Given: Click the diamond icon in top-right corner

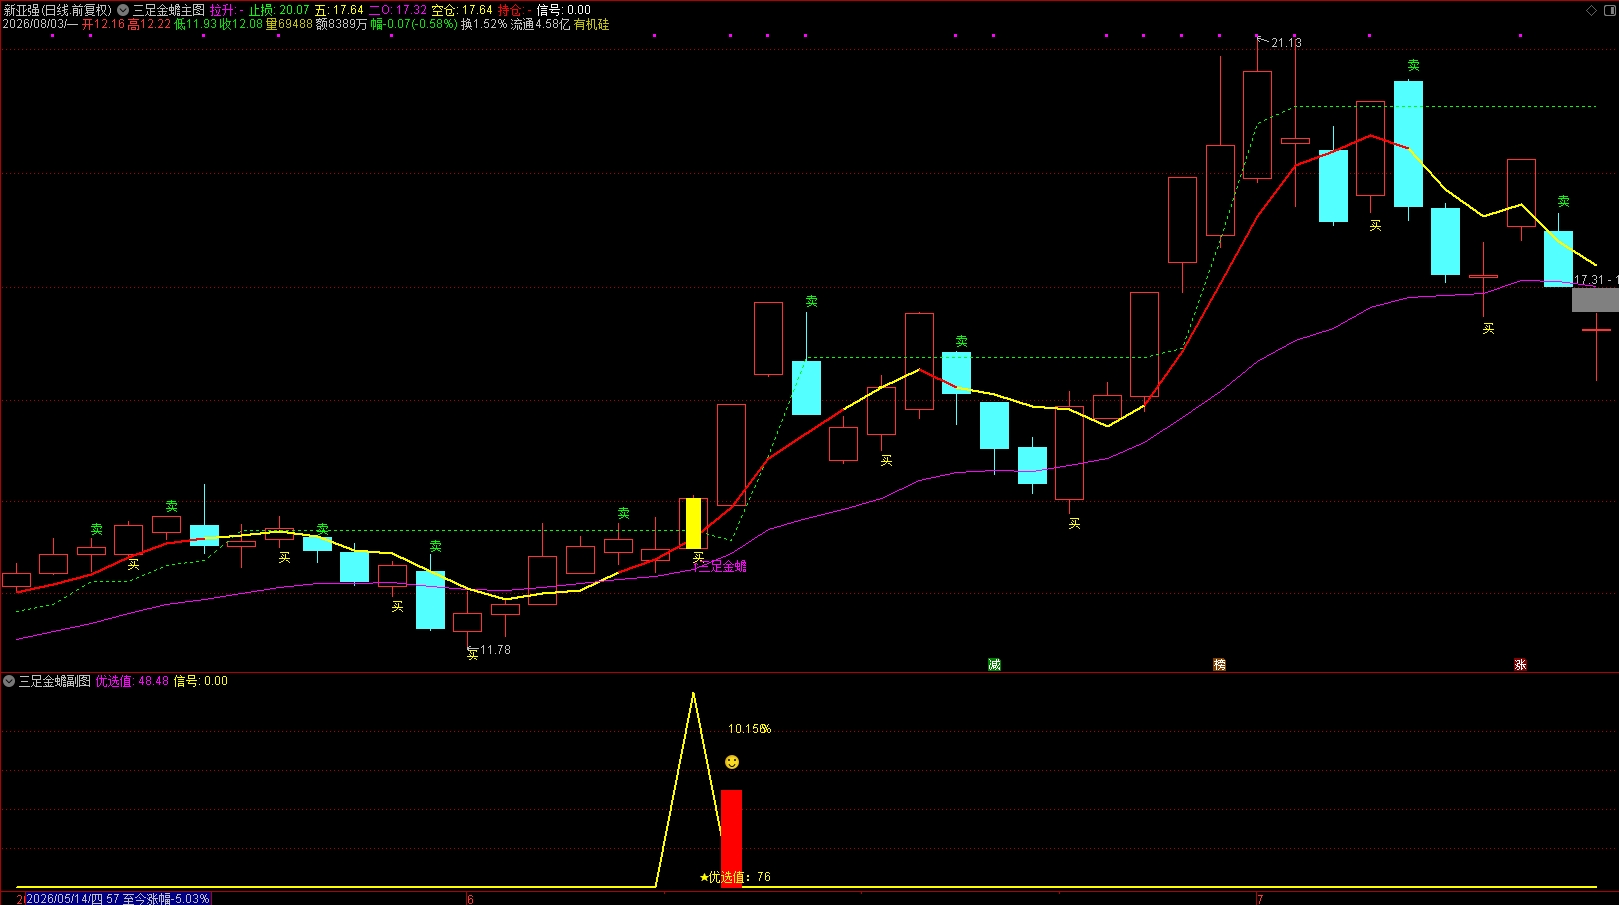Looking at the screenshot, I should tap(1592, 10).
